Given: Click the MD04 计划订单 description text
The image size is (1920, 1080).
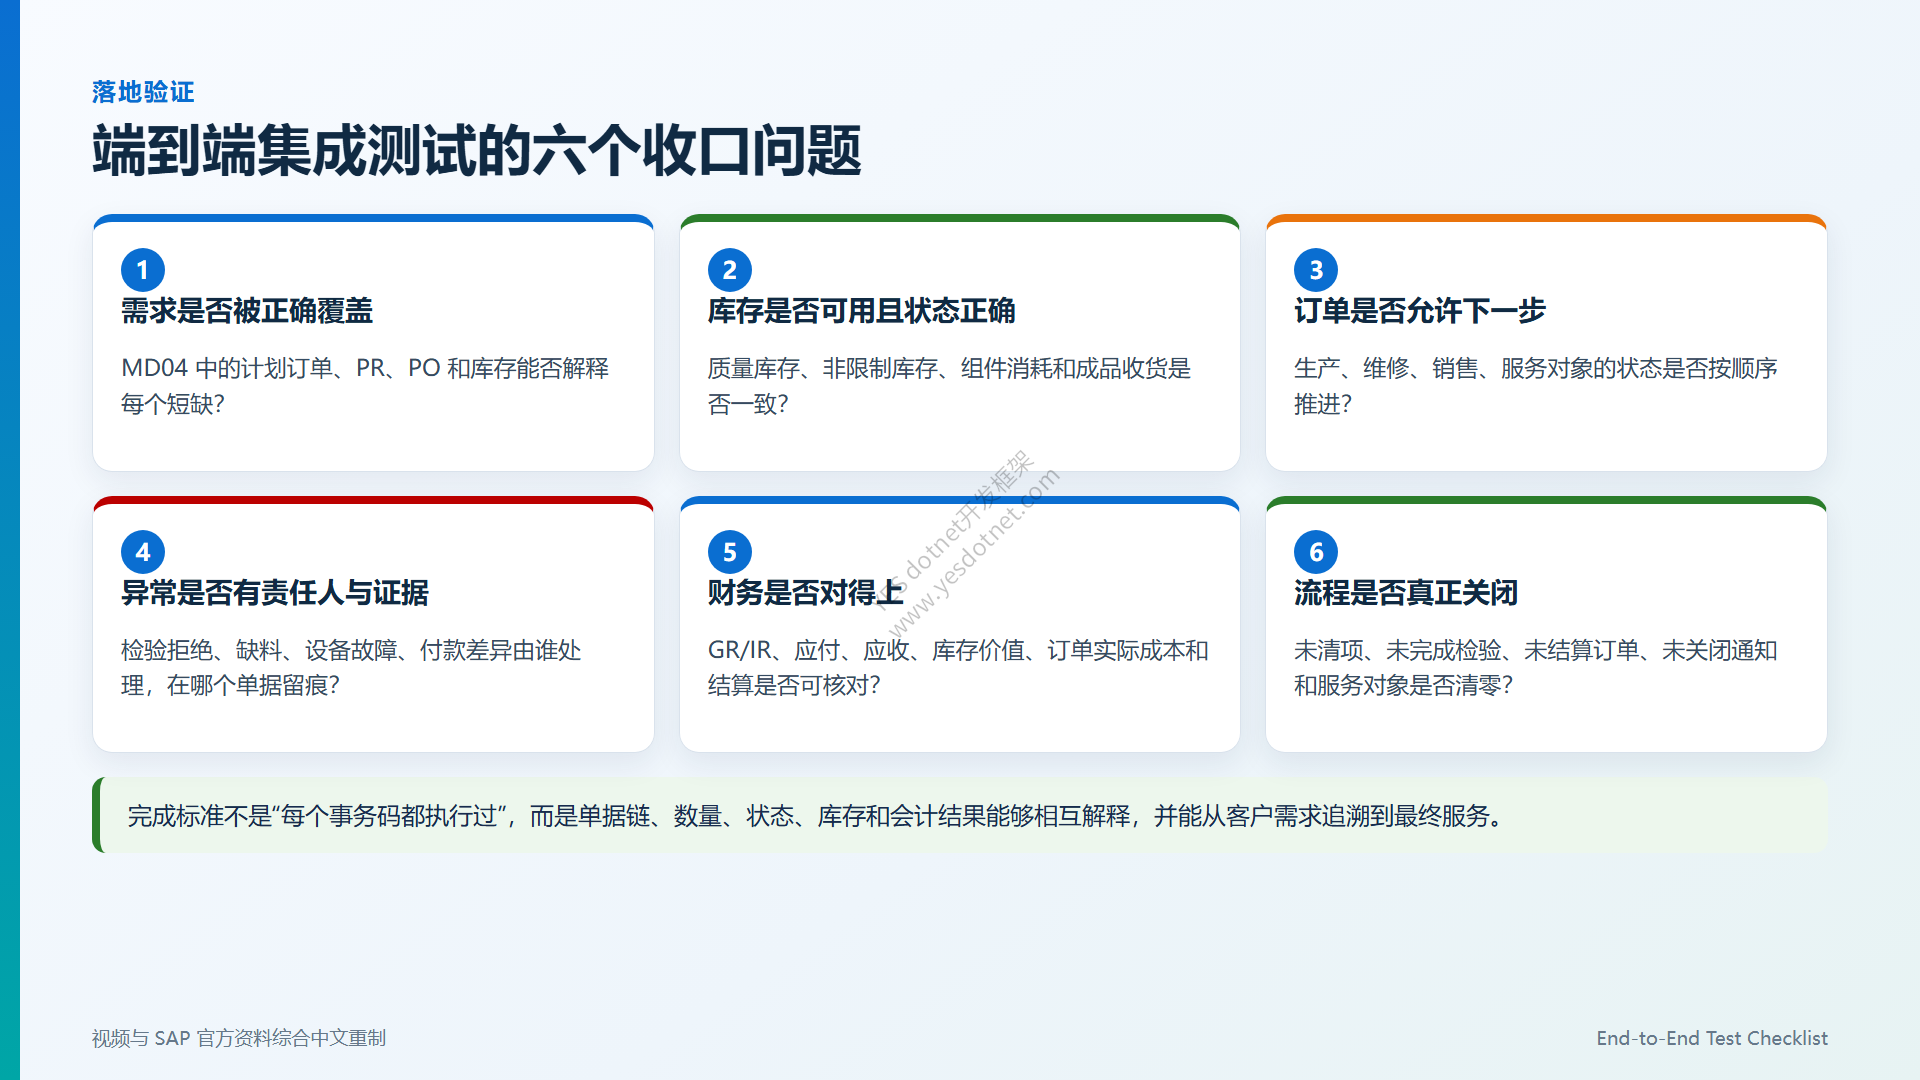Looking at the screenshot, I should (365, 386).
